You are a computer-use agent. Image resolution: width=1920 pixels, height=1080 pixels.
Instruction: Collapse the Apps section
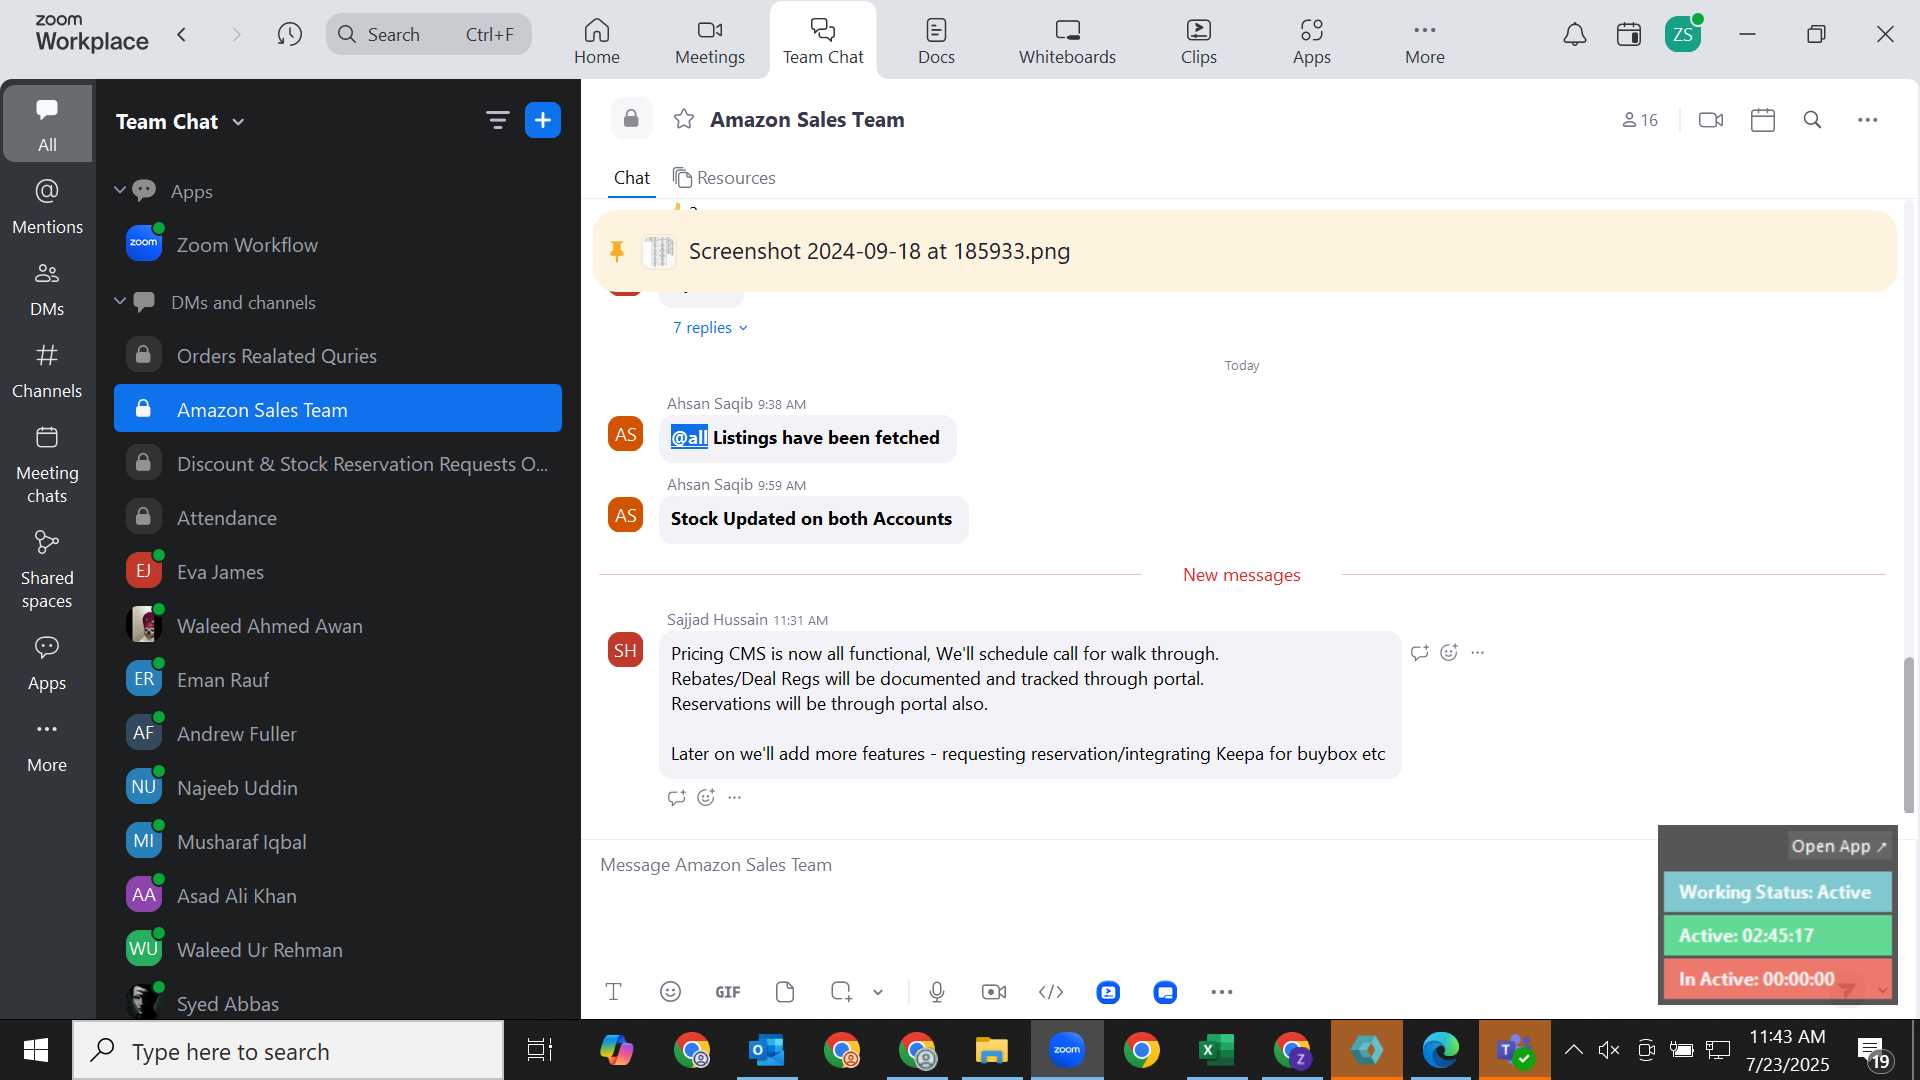pos(120,190)
